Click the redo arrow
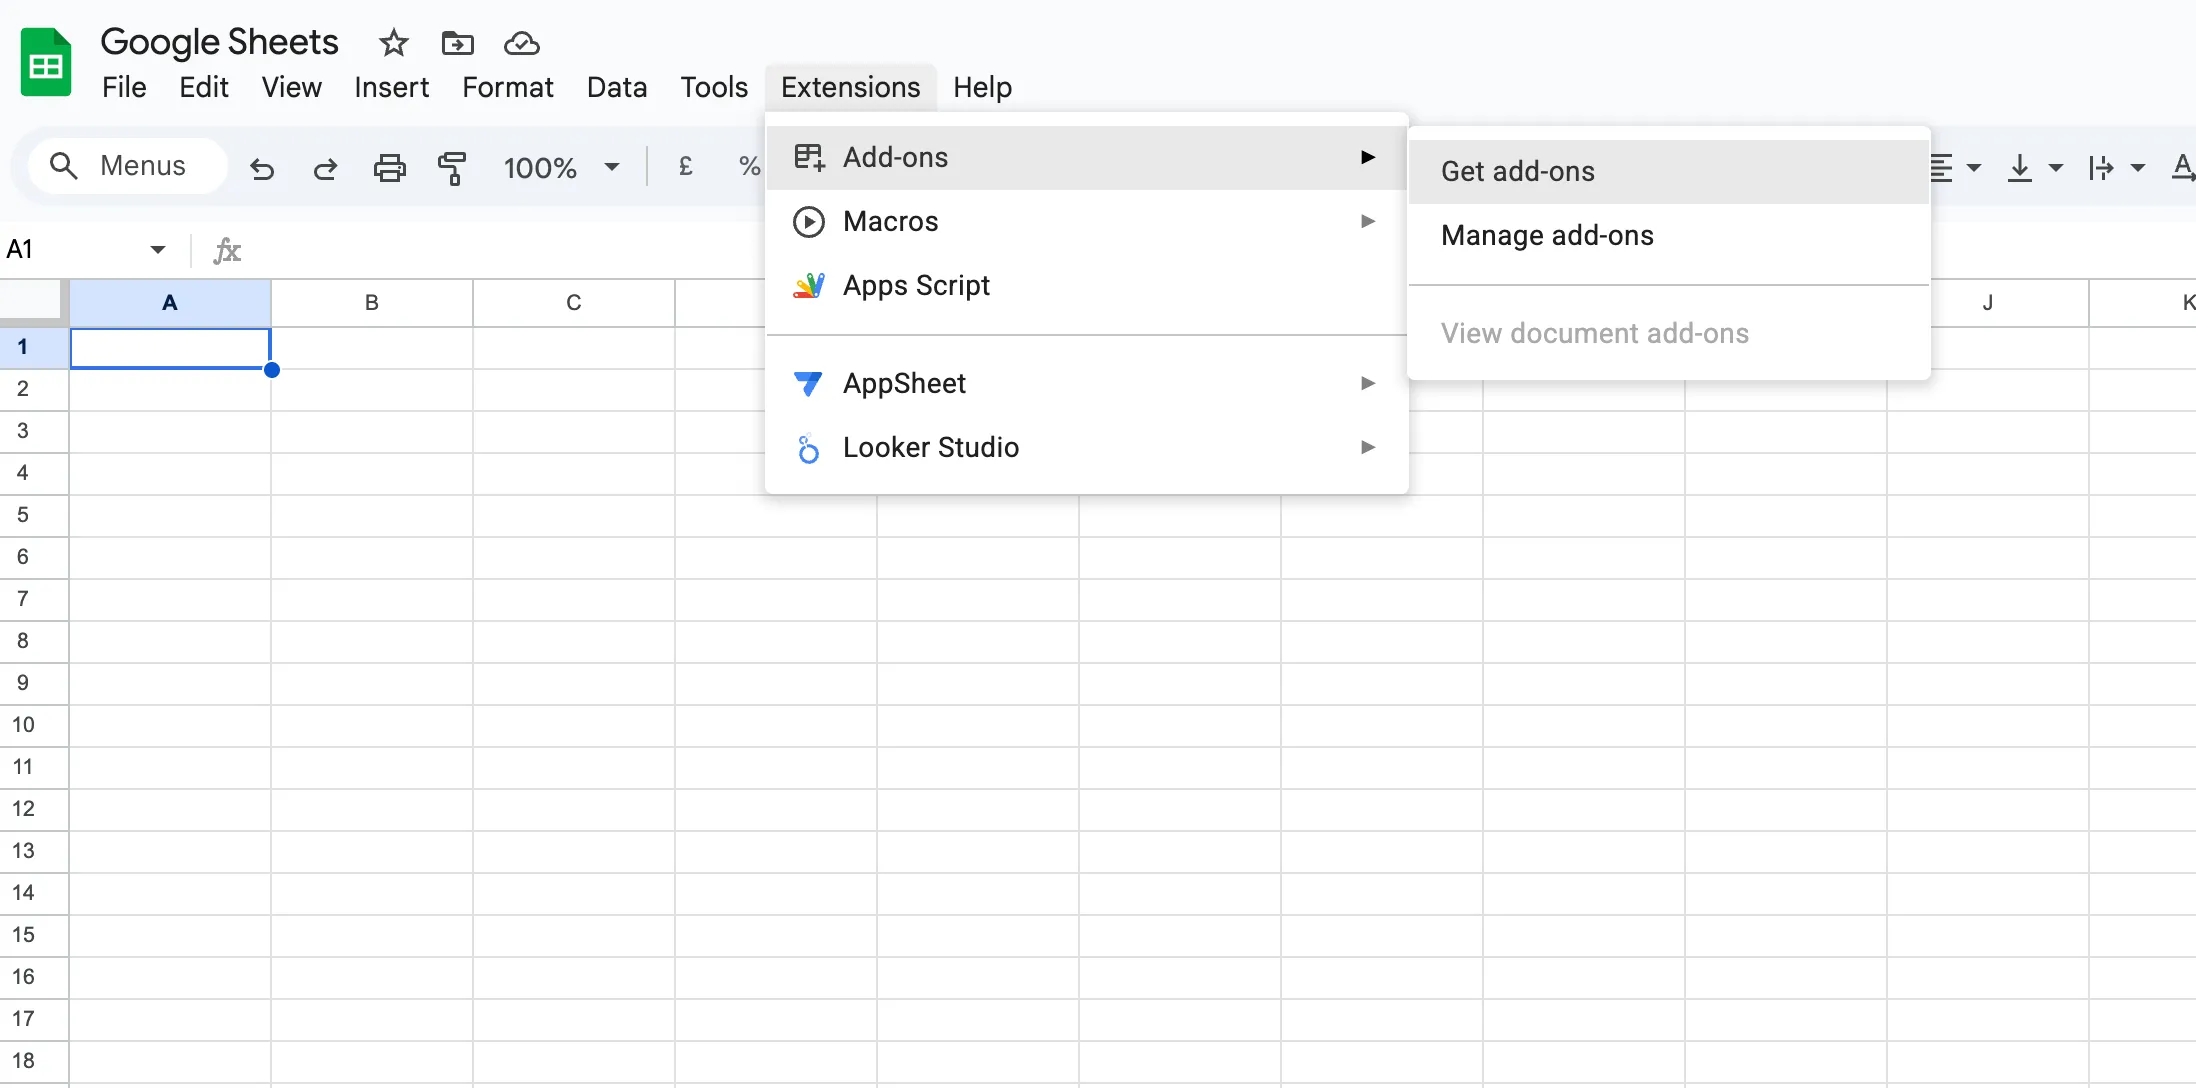 coord(326,168)
